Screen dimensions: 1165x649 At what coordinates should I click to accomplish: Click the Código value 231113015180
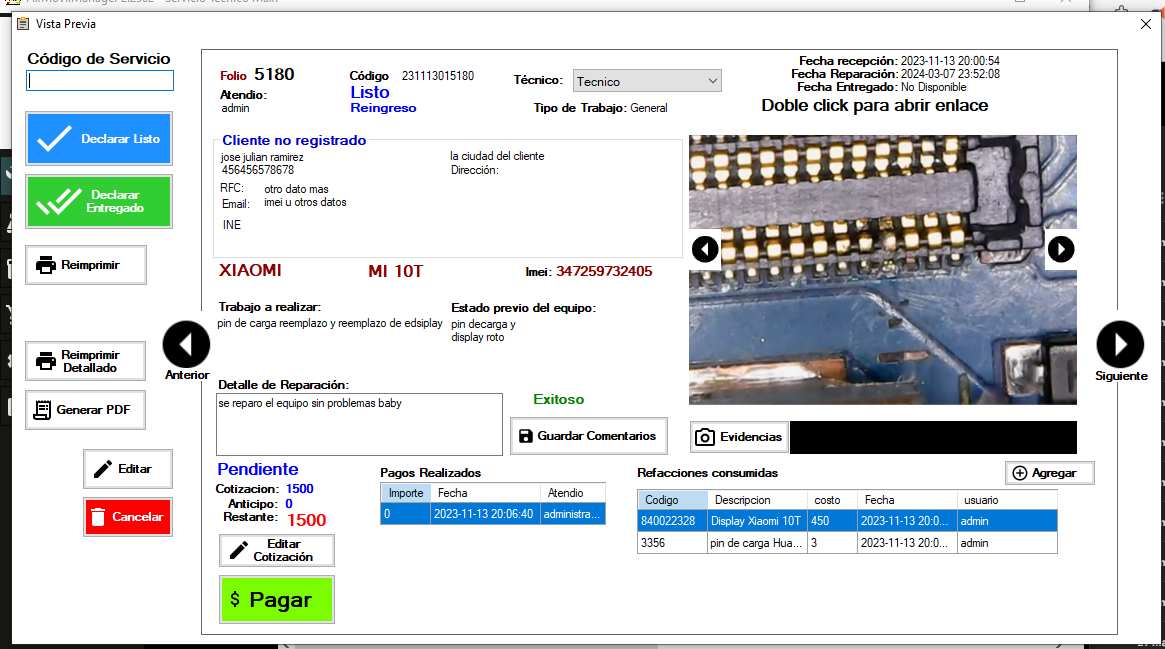tap(438, 76)
